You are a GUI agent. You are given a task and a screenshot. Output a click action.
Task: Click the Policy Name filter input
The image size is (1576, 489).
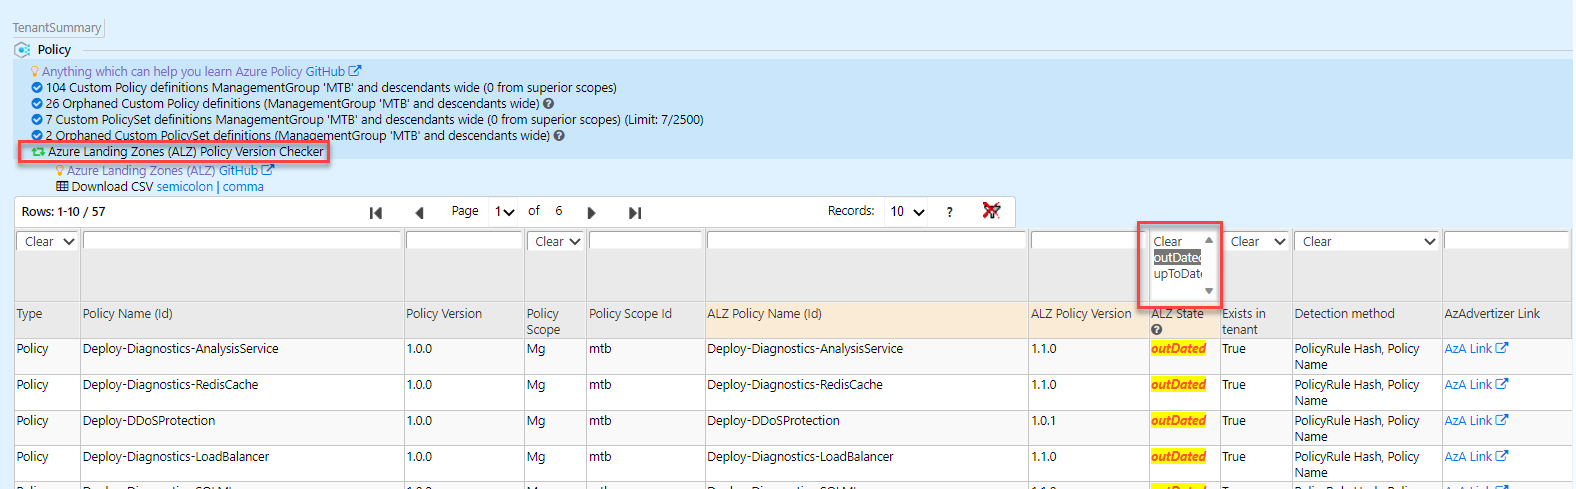click(242, 241)
